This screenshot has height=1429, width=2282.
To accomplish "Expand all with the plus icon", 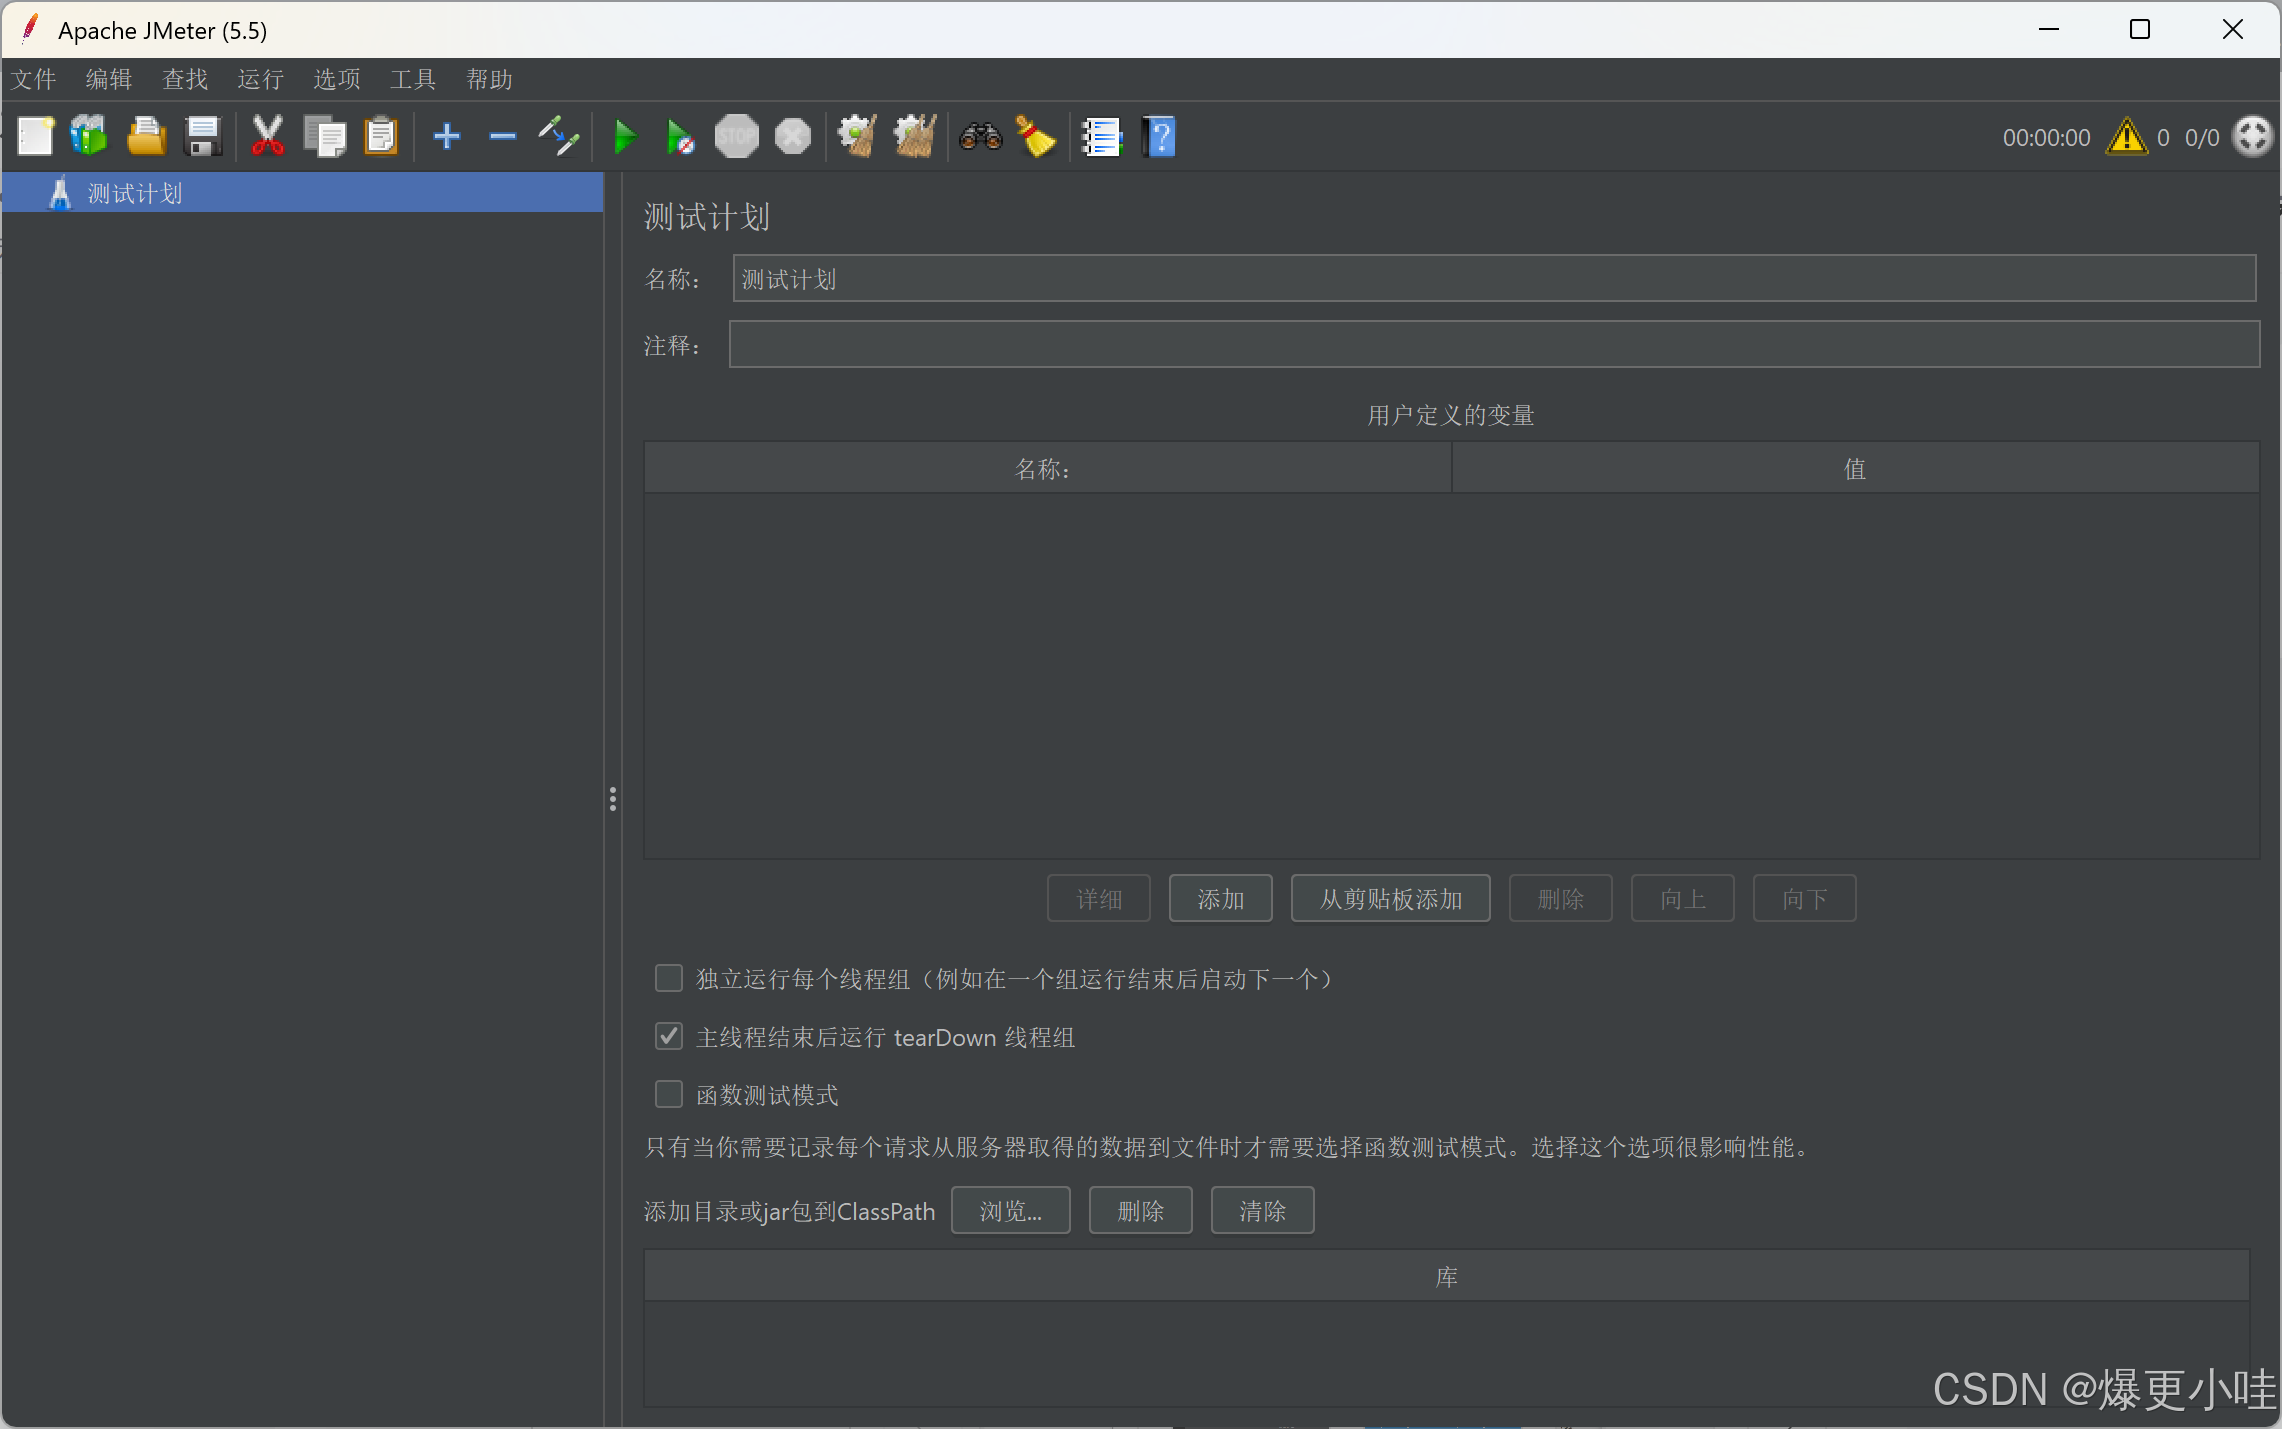I will (x=447, y=137).
